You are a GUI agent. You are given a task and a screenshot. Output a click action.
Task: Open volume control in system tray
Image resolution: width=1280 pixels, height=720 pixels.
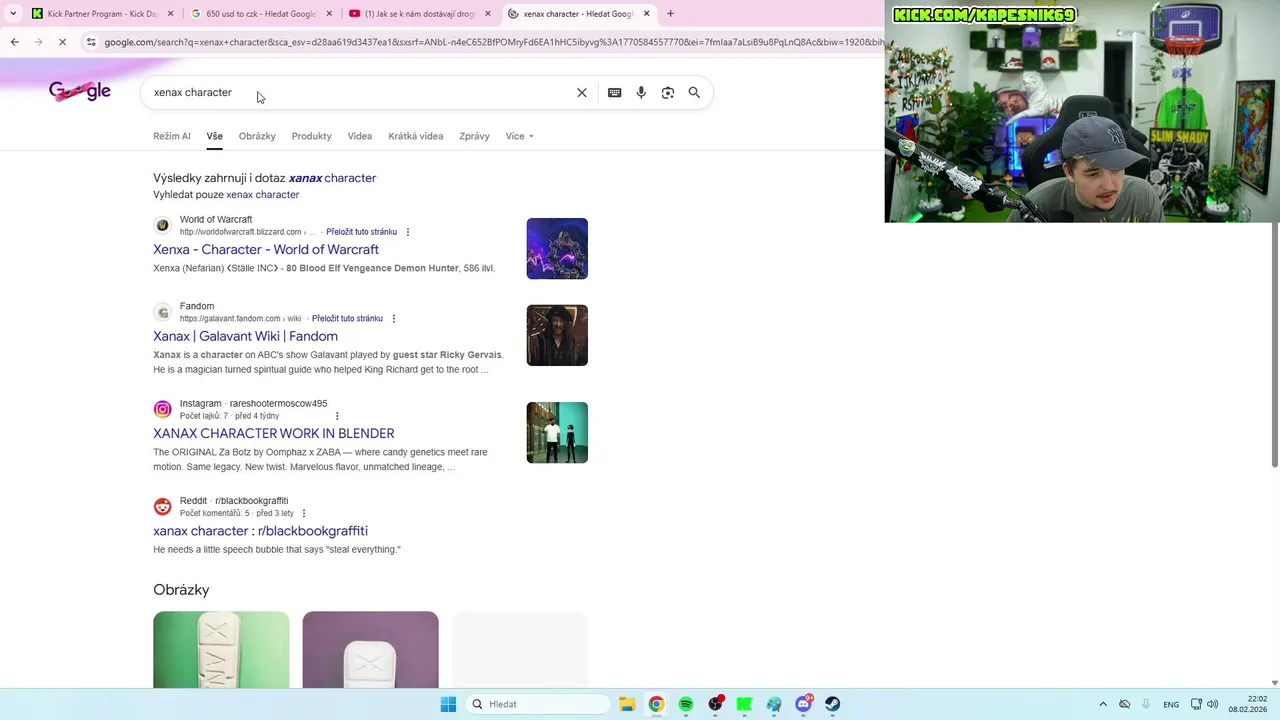(x=1212, y=704)
